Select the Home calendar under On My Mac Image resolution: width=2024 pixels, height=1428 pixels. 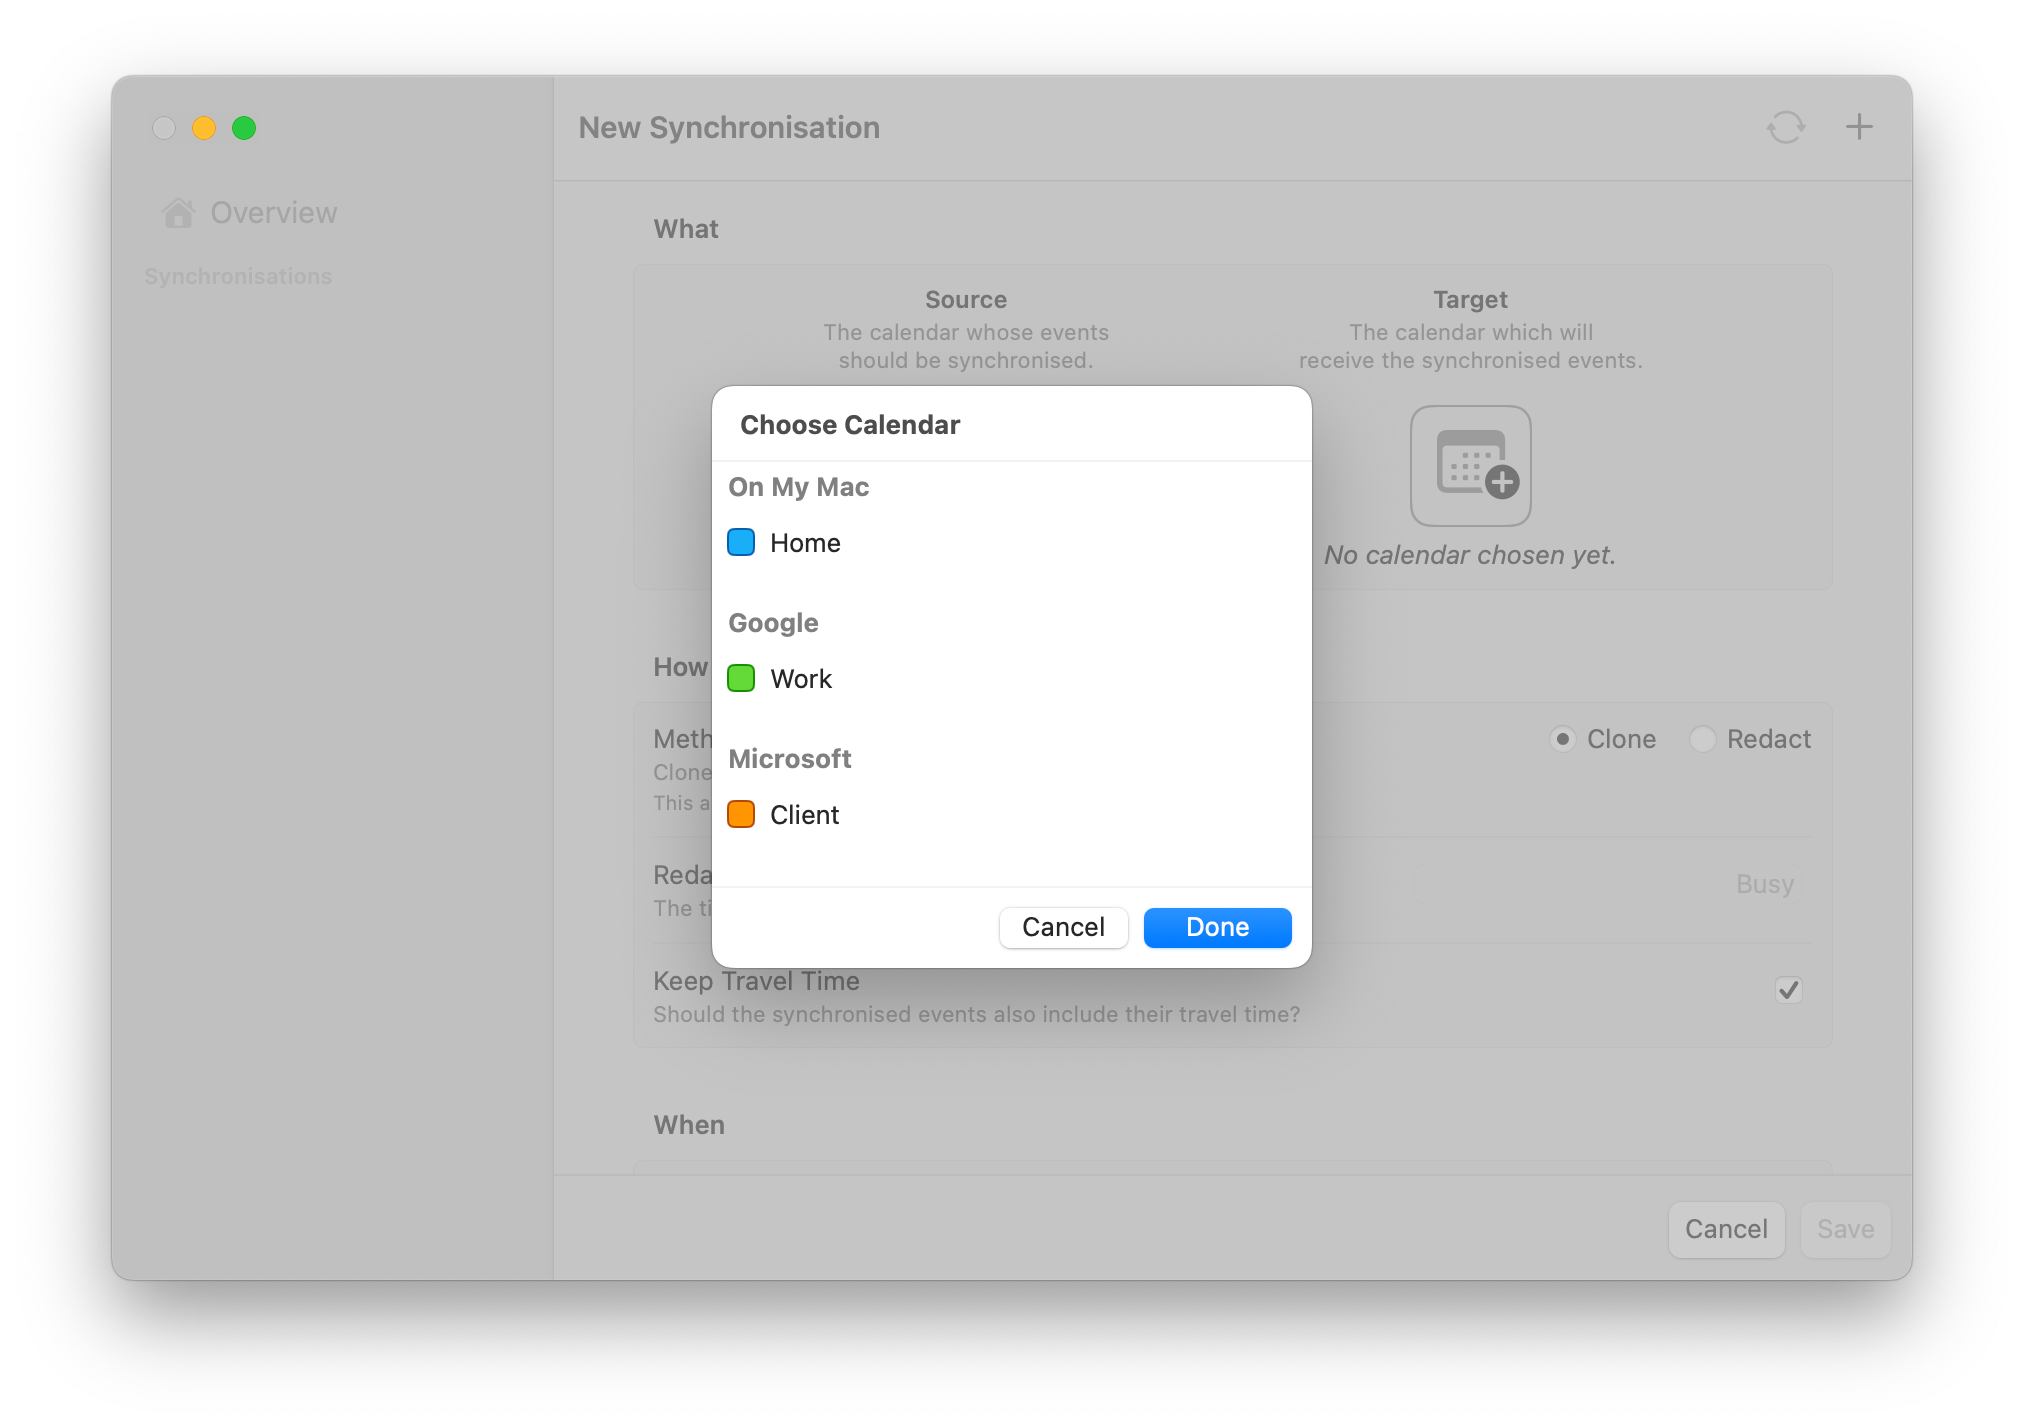[805, 542]
